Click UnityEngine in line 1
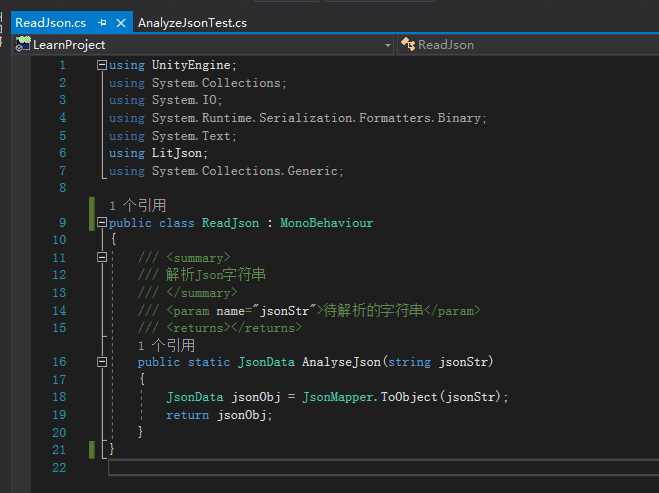659x493 pixels. click(191, 65)
